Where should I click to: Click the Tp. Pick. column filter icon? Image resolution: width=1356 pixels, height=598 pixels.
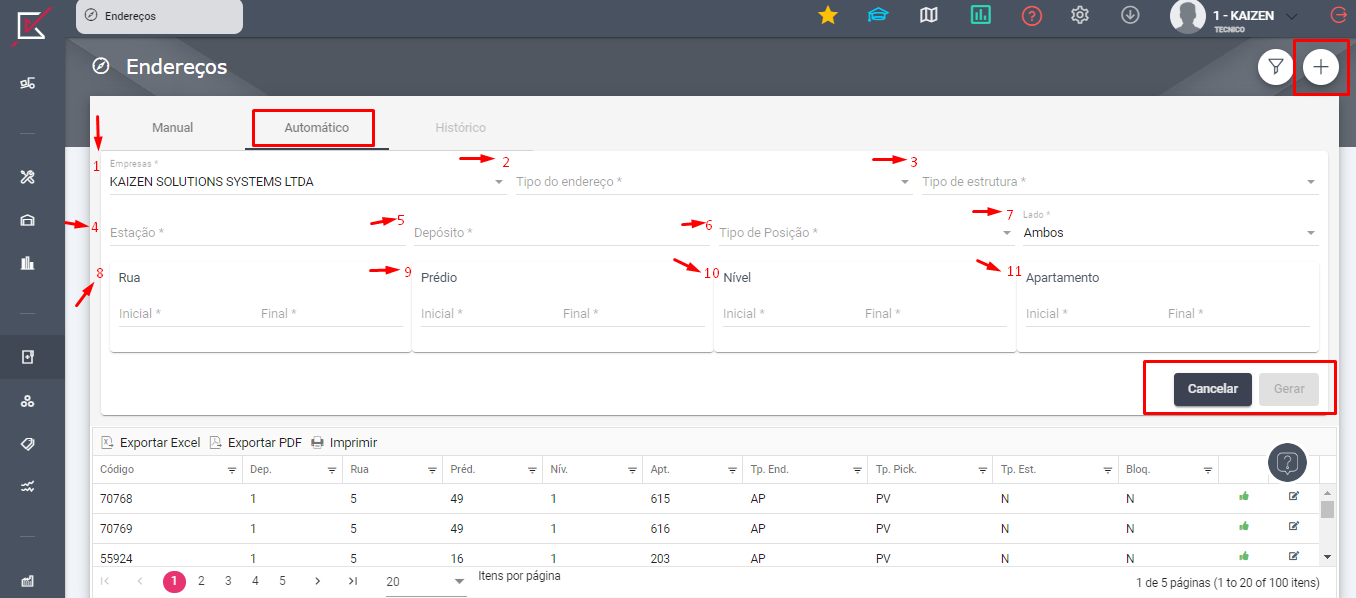982,470
